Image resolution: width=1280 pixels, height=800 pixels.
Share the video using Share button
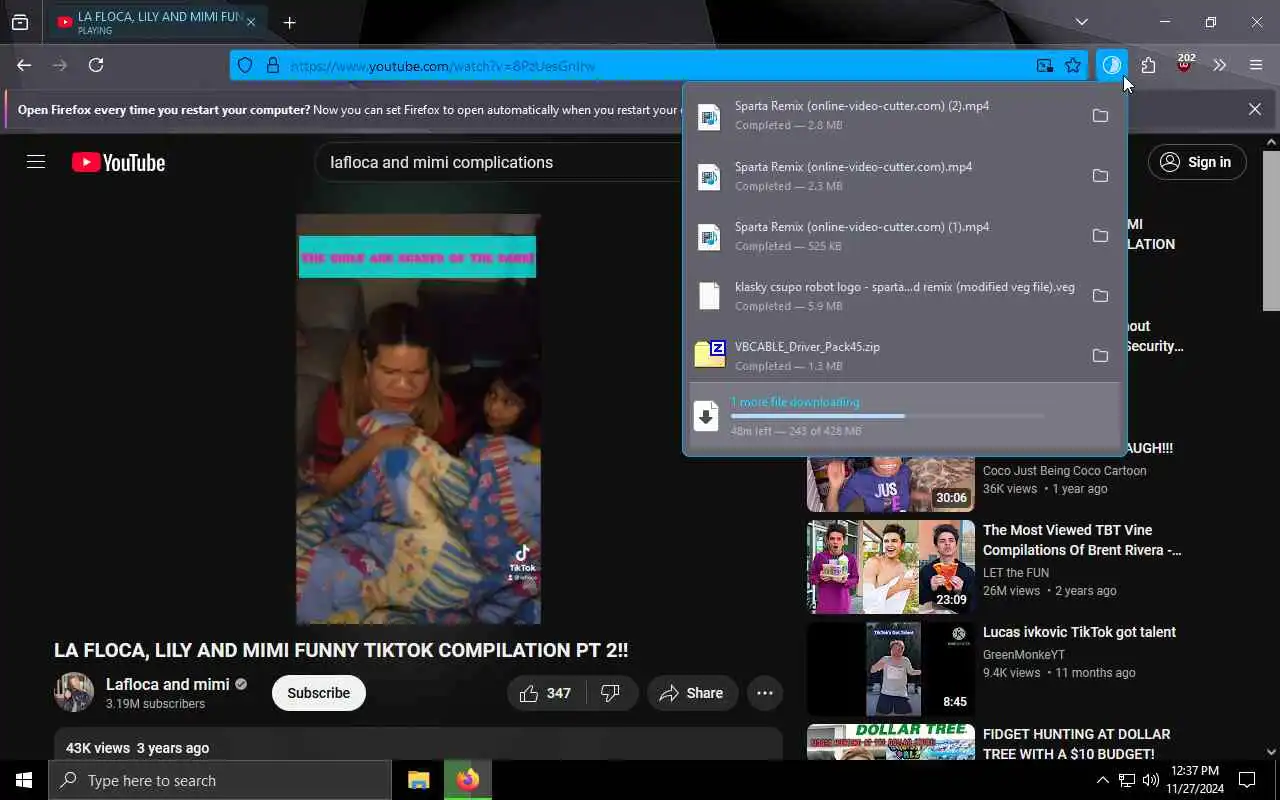tap(692, 693)
